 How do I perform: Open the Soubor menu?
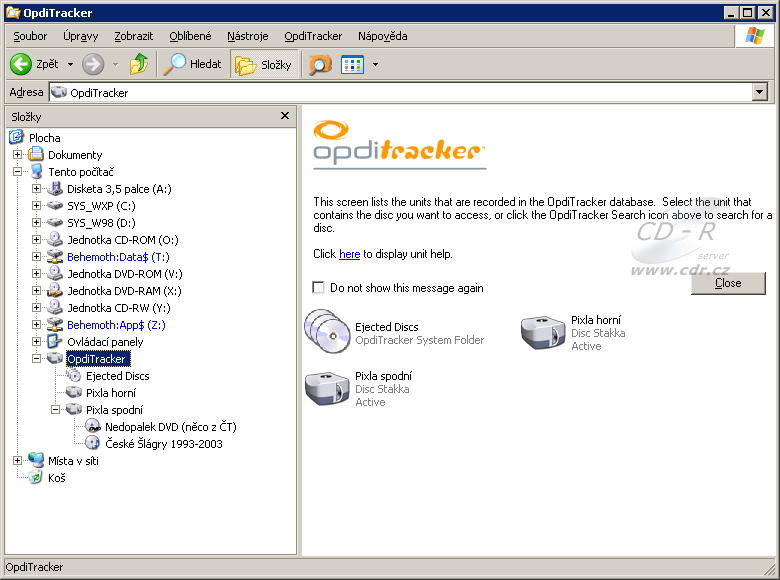[x=30, y=36]
